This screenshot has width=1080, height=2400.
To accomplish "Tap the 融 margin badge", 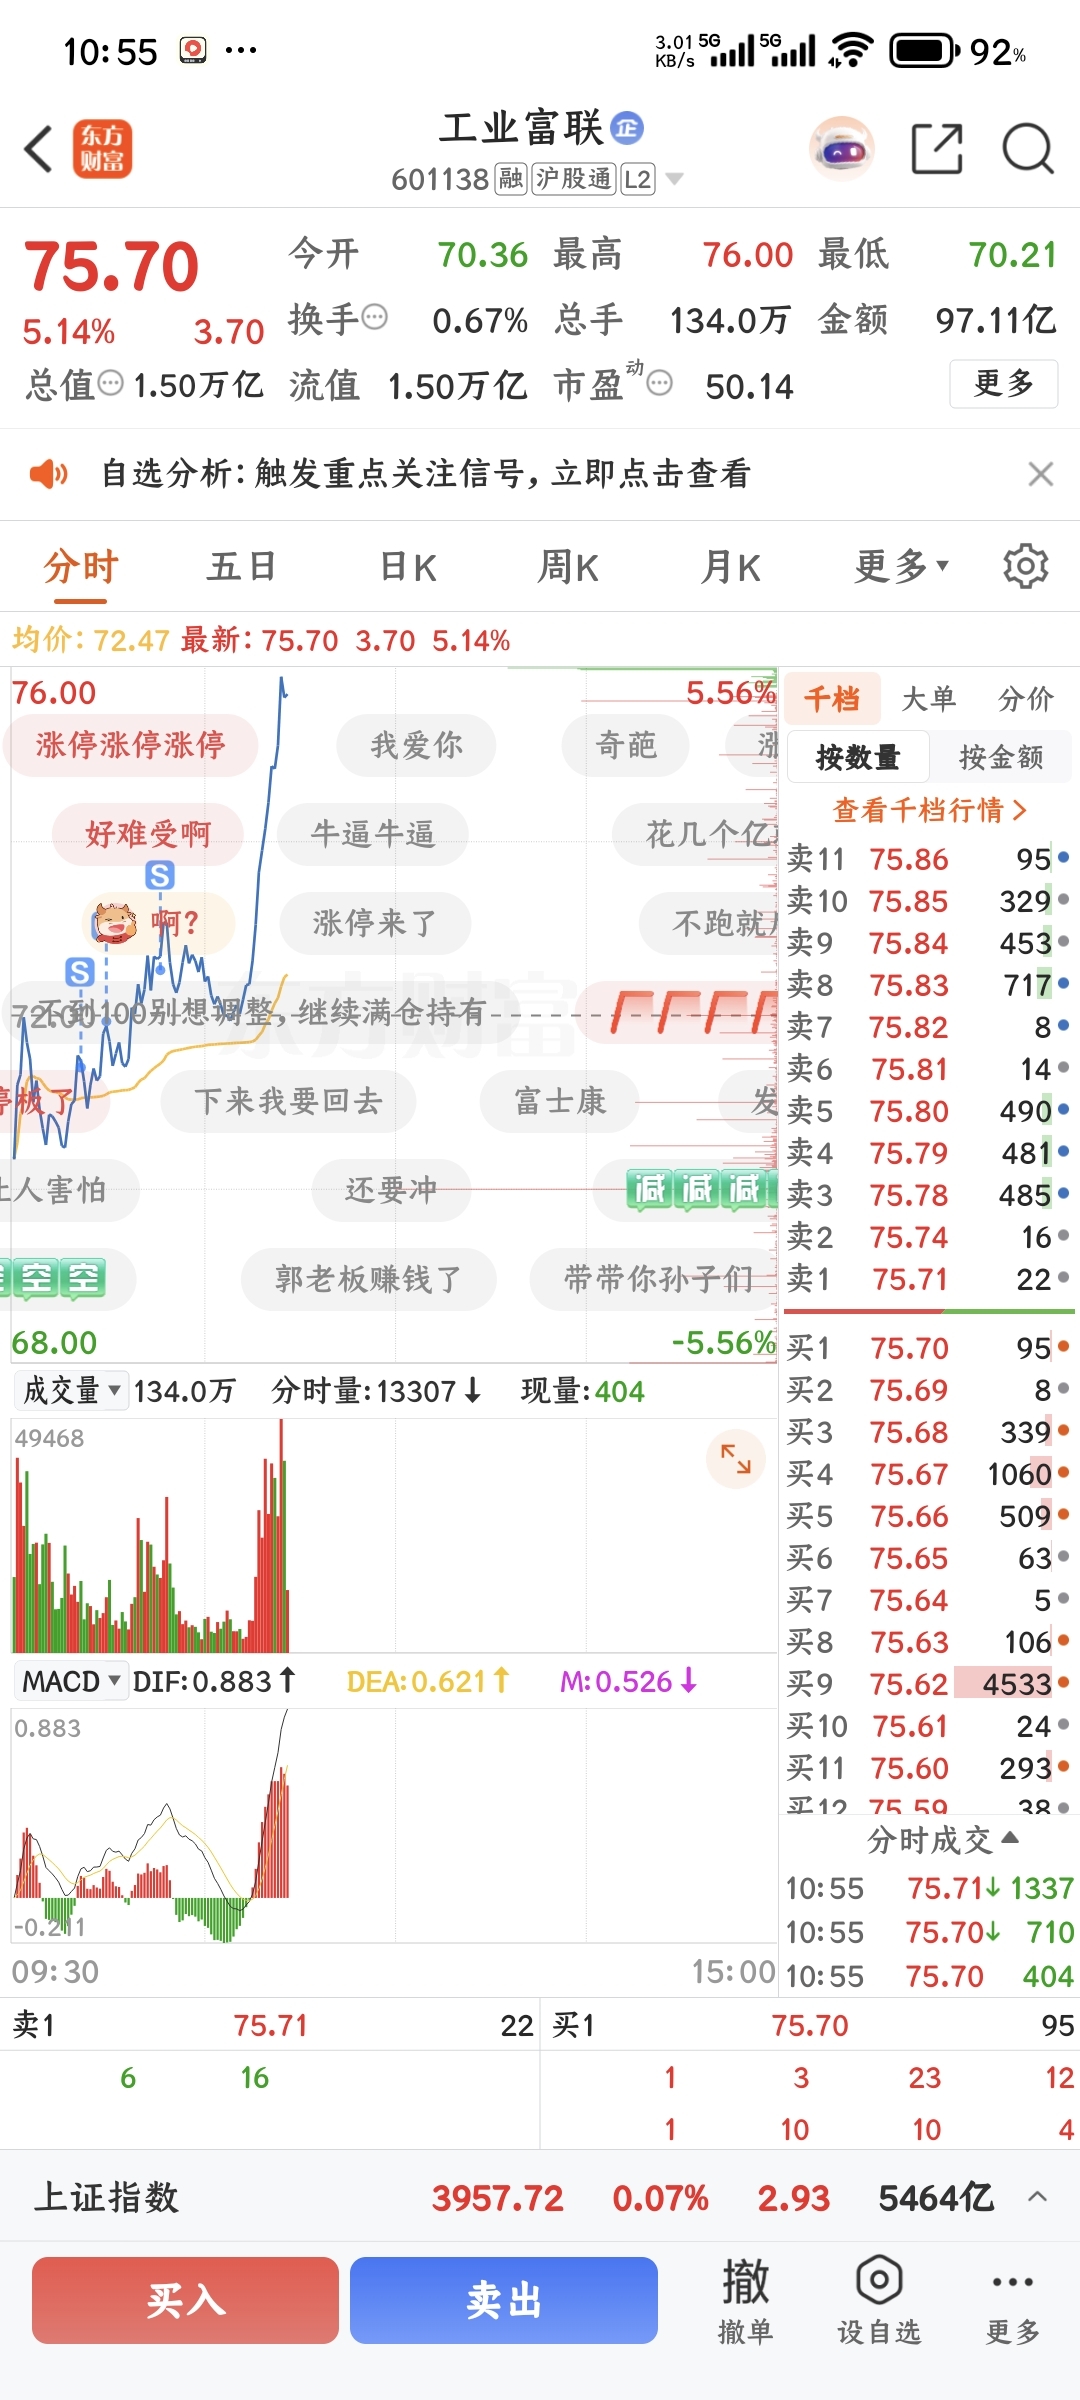I will coord(511,179).
